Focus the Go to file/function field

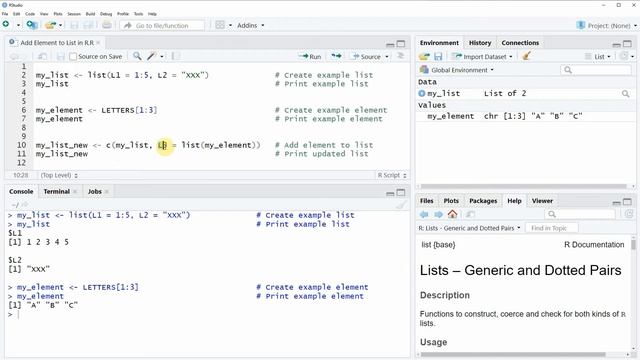(162, 25)
